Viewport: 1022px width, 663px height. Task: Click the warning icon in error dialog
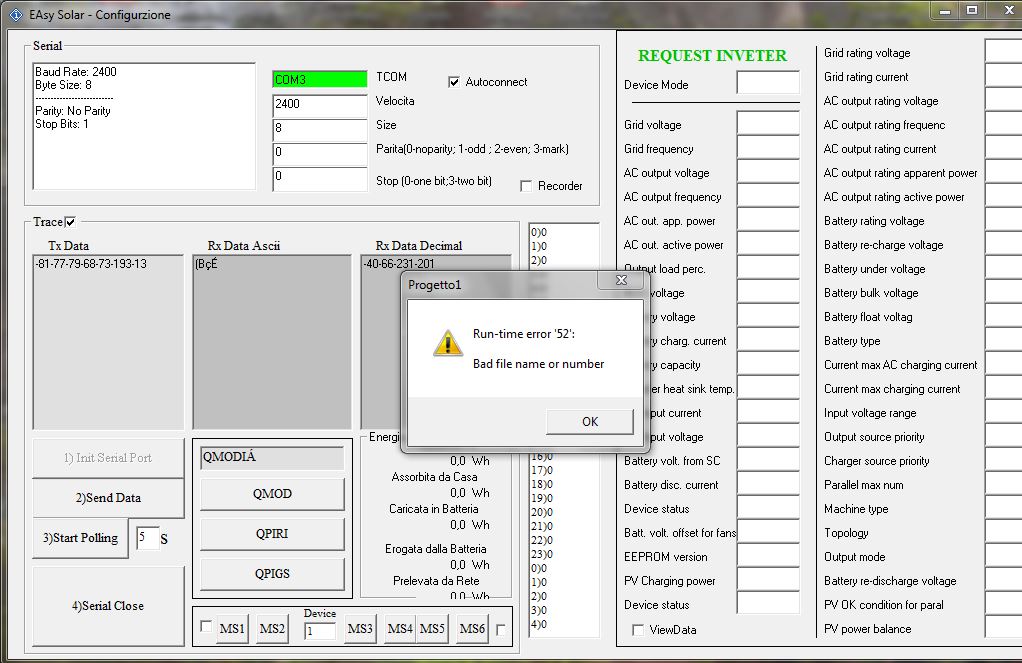(x=447, y=342)
